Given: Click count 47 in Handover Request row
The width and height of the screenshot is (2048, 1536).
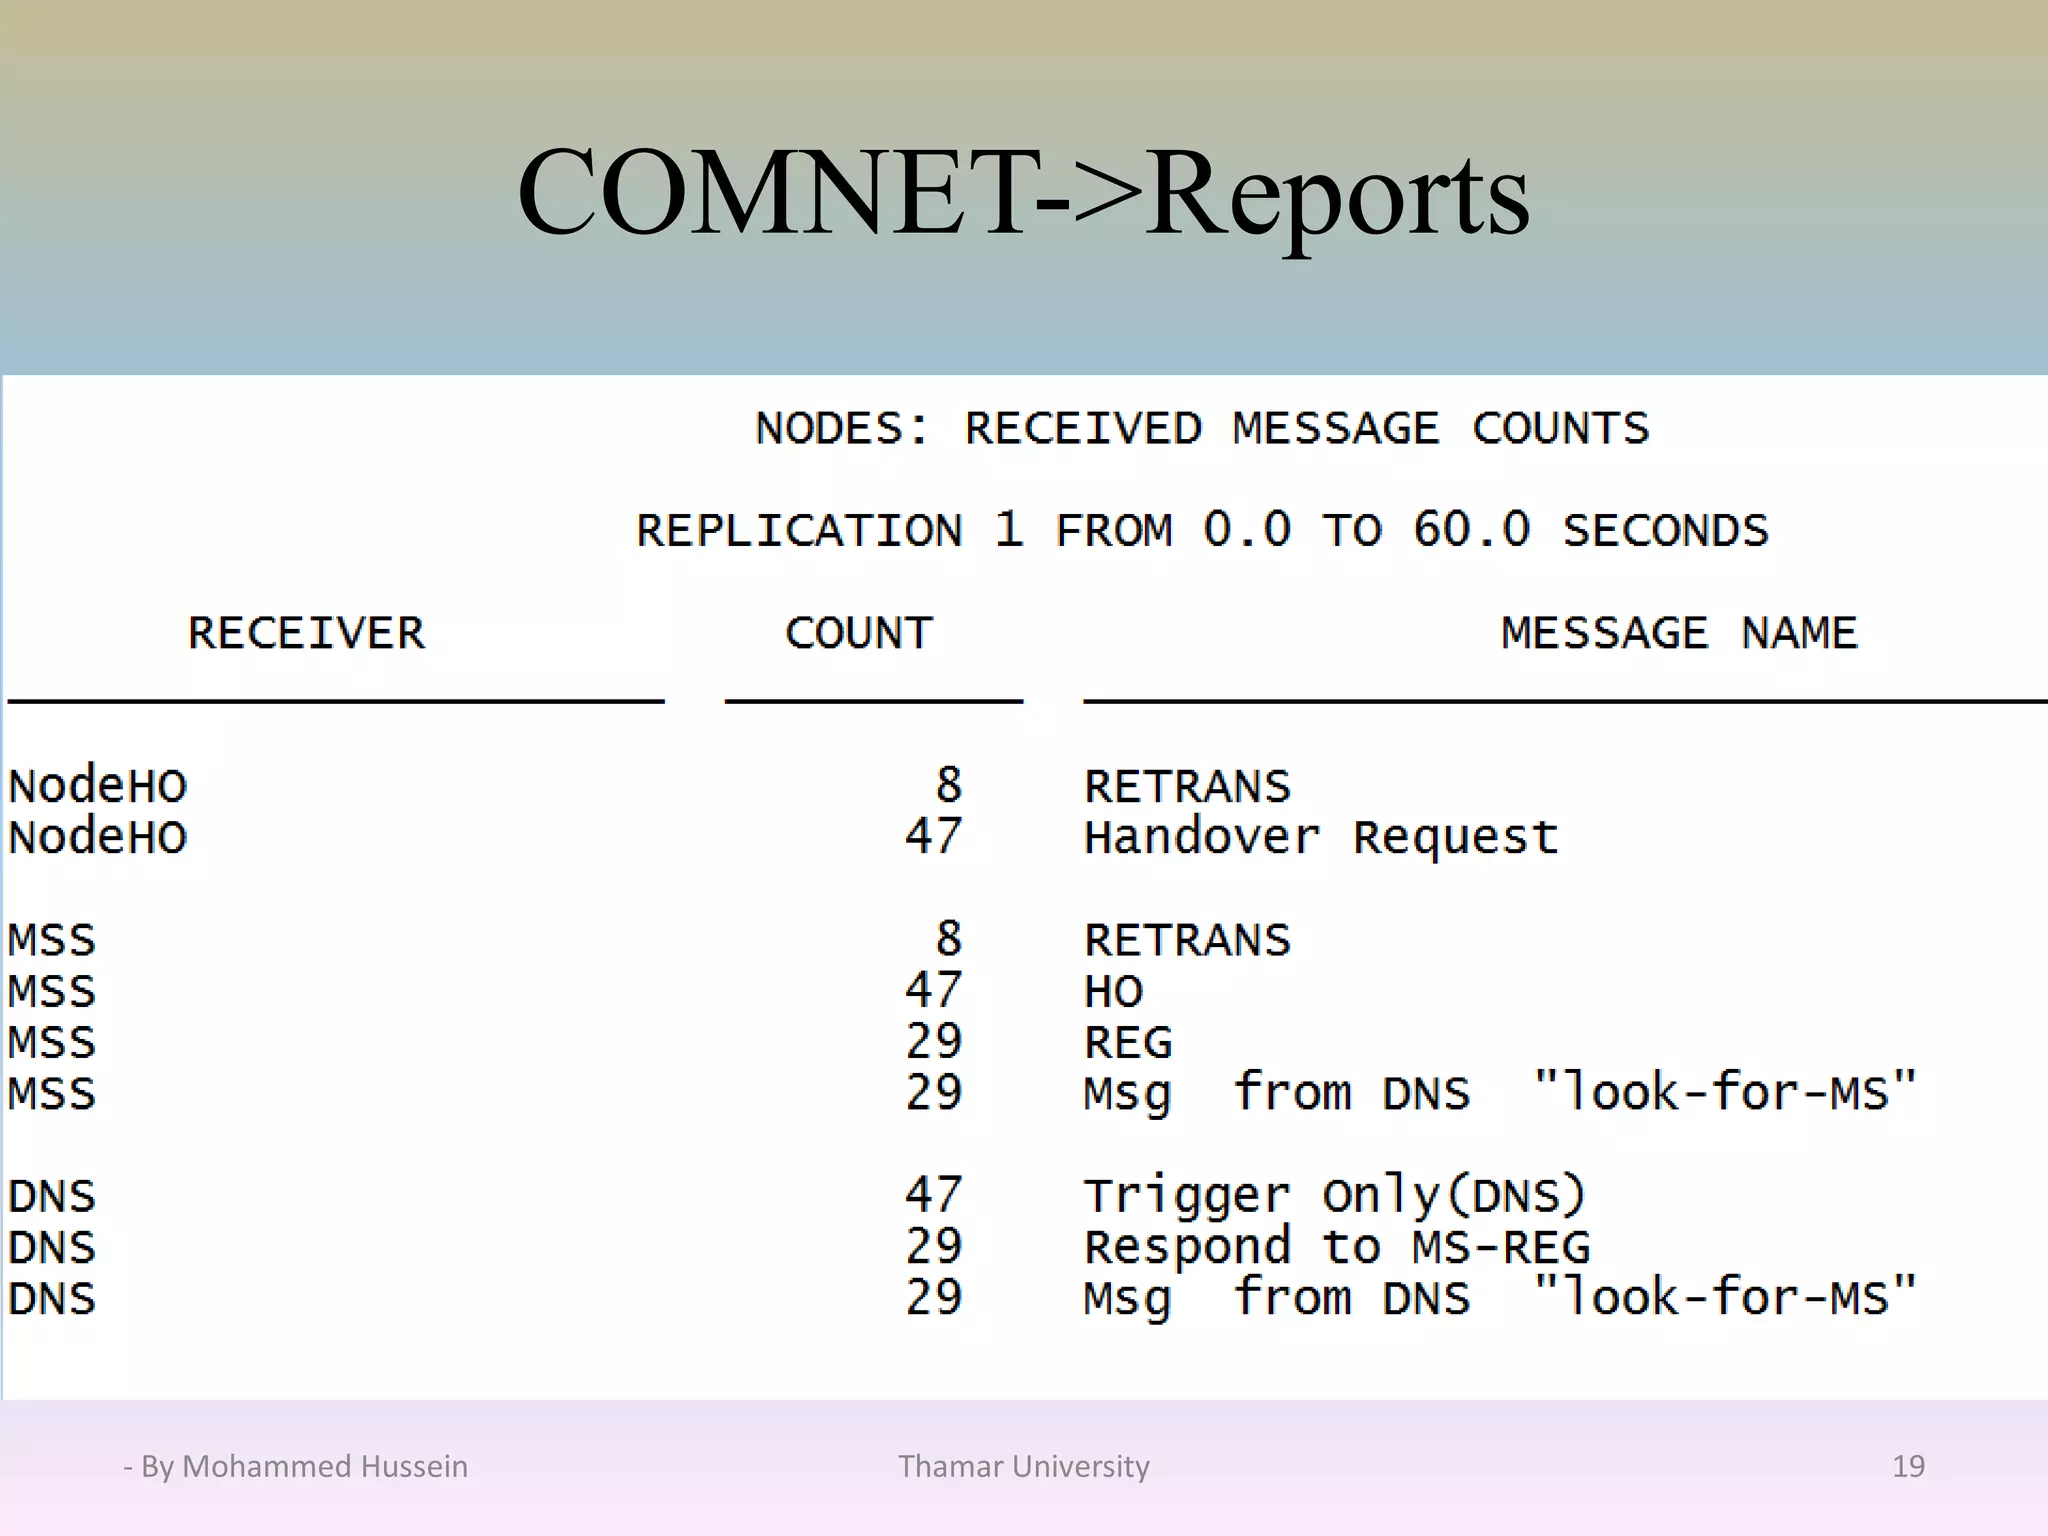Looking at the screenshot, I should (x=932, y=837).
